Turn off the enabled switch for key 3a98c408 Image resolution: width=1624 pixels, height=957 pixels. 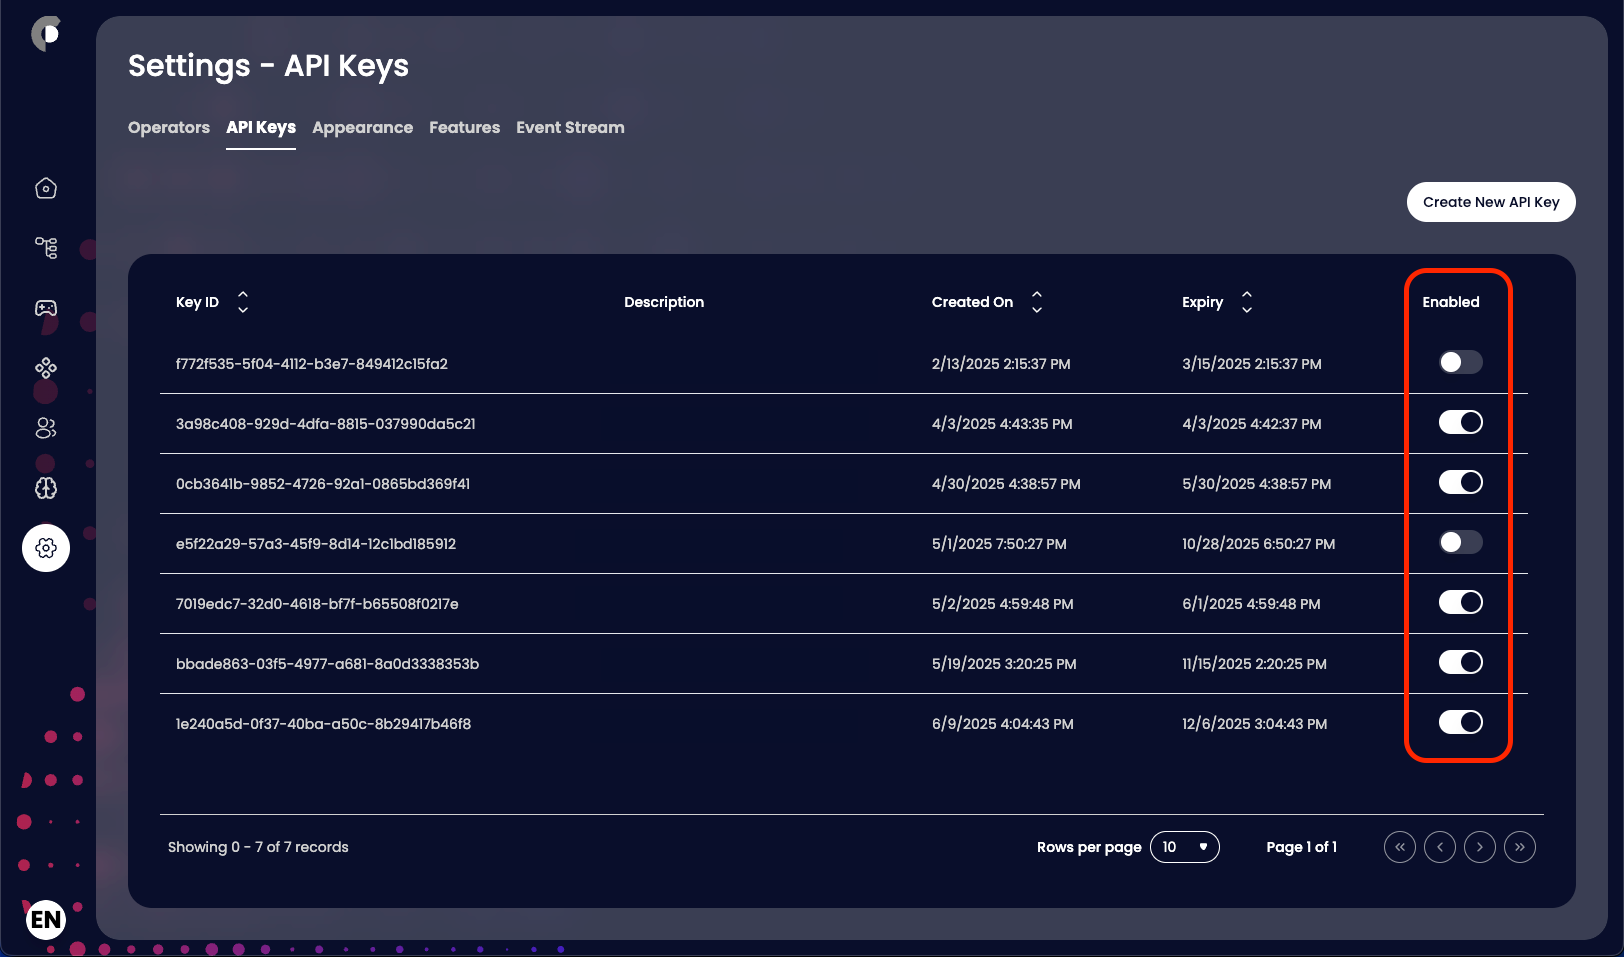click(1460, 422)
